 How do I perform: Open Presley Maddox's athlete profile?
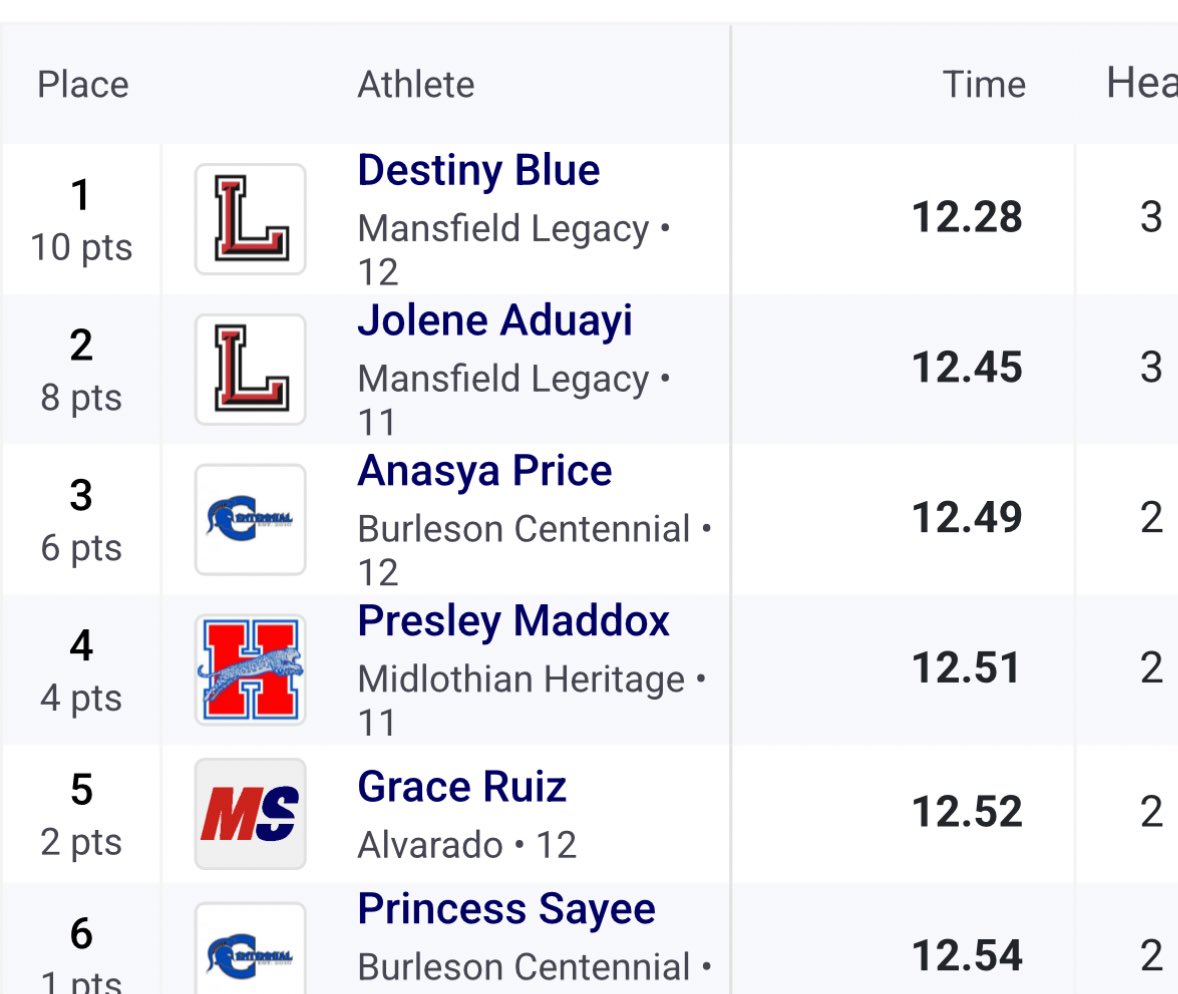pos(513,622)
